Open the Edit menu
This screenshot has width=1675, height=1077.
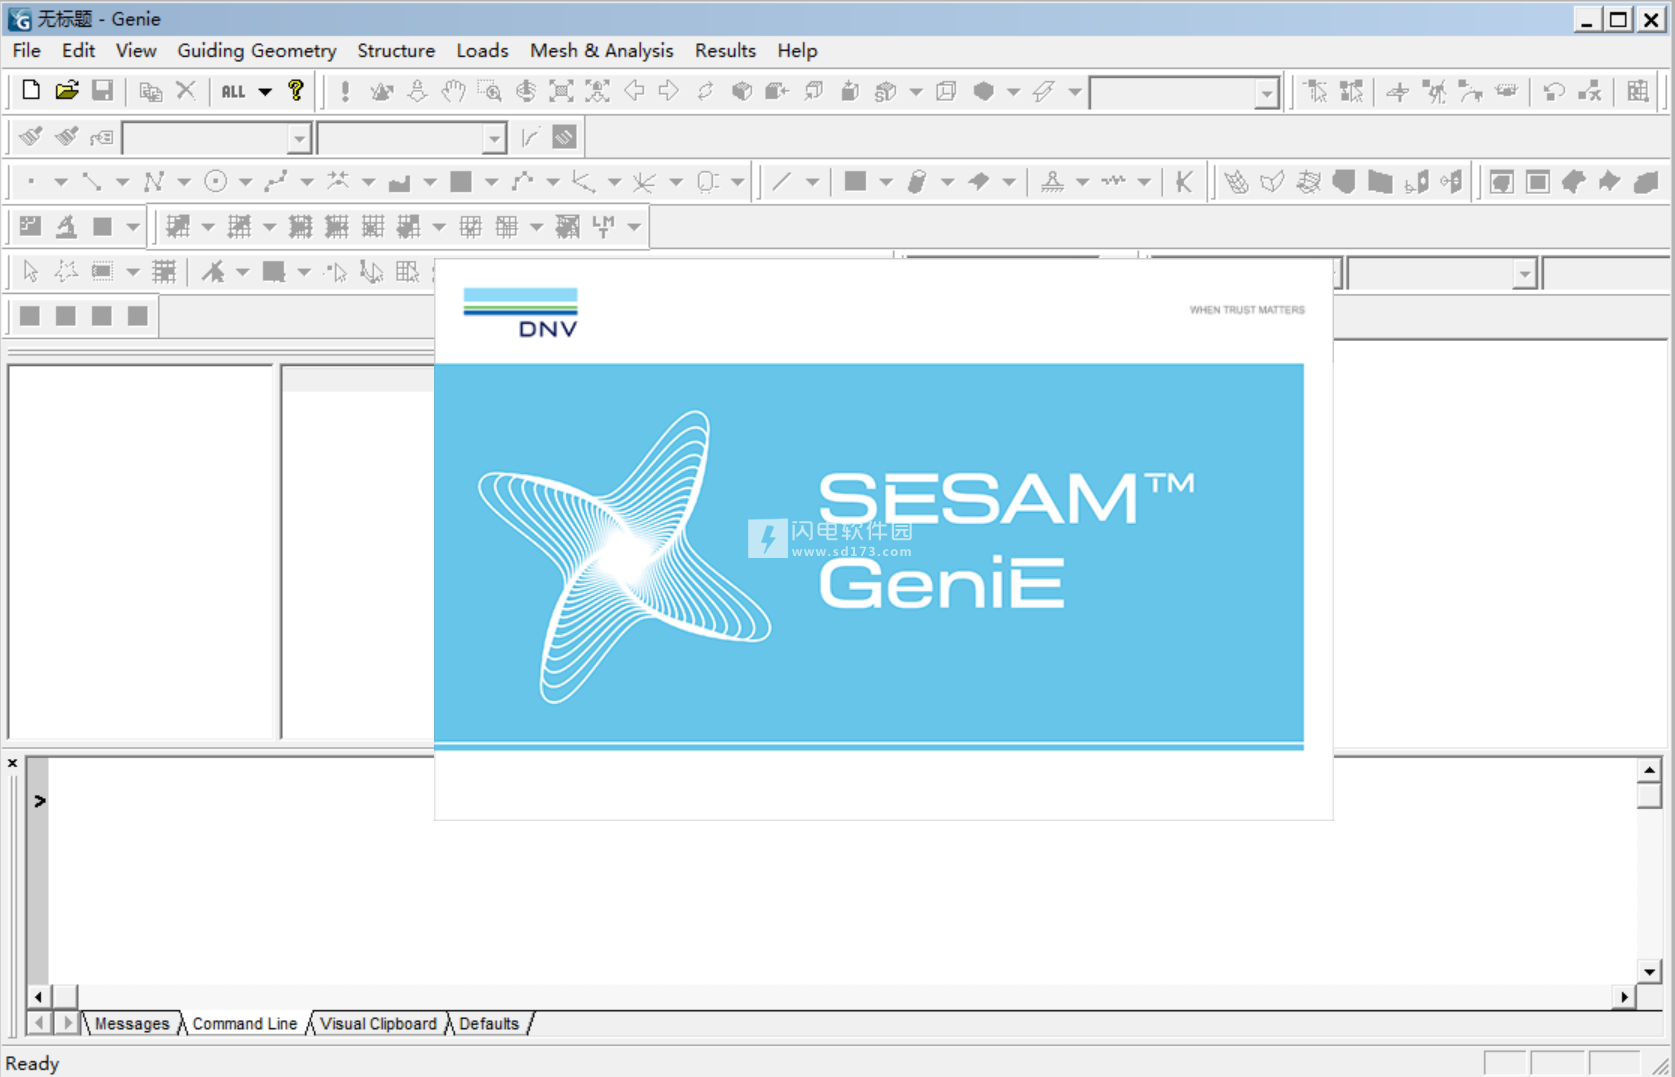[78, 50]
